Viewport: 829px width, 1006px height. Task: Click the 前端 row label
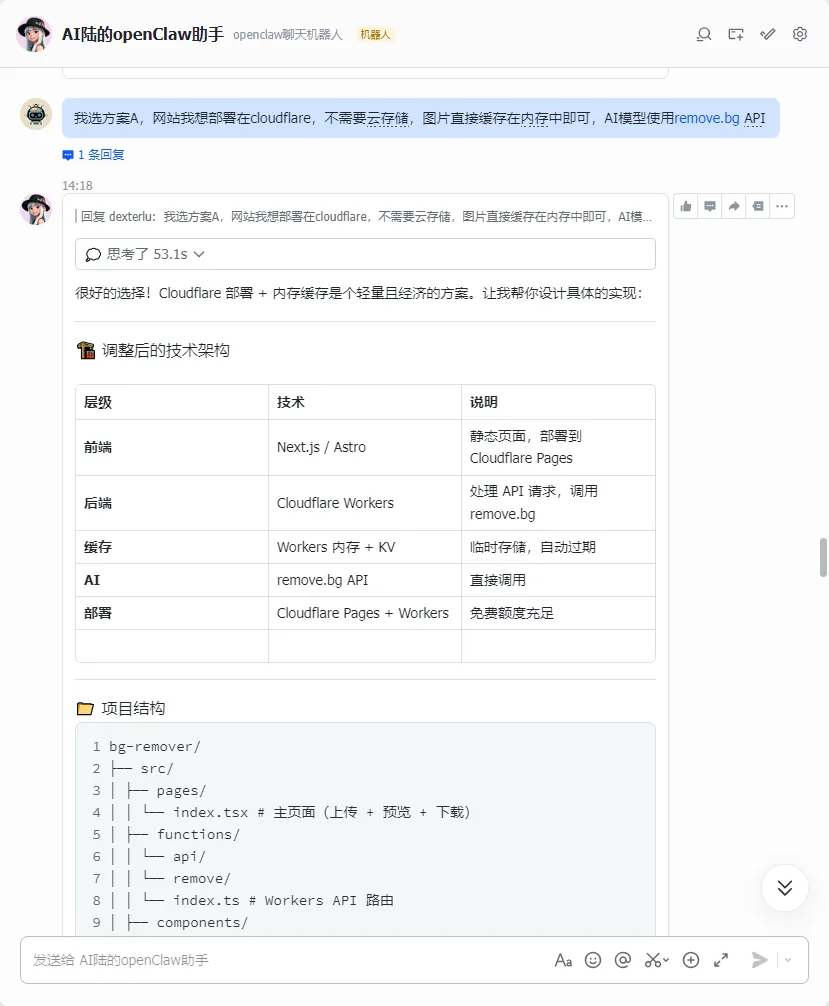pyautogui.click(x=98, y=447)
